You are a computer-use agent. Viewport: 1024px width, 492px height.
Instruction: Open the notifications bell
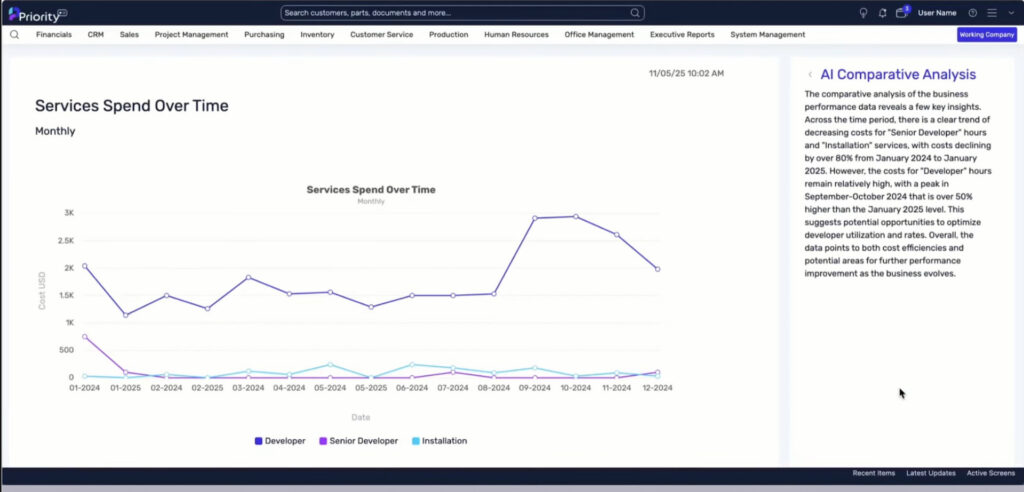882,13
